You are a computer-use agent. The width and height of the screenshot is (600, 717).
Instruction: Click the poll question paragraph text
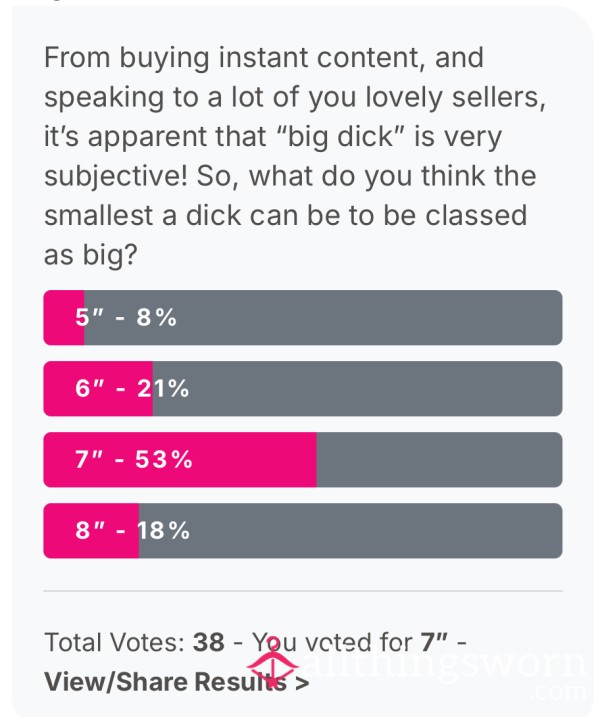(x=295, y=156)
